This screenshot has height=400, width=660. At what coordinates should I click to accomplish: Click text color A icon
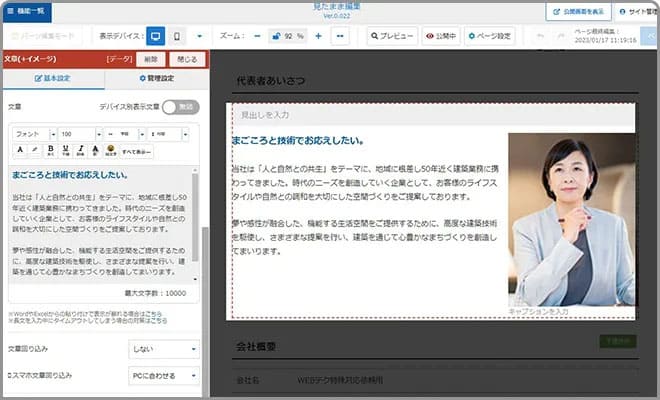pos(20,150)
